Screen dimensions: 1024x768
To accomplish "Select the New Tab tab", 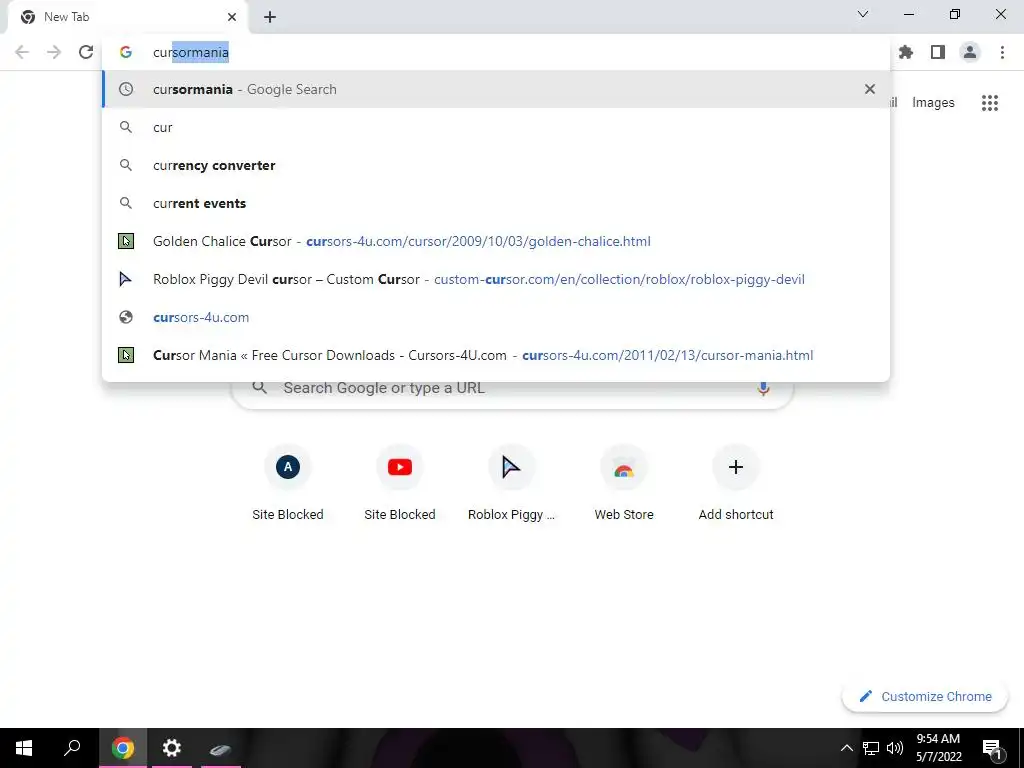I will coord(127,17).
